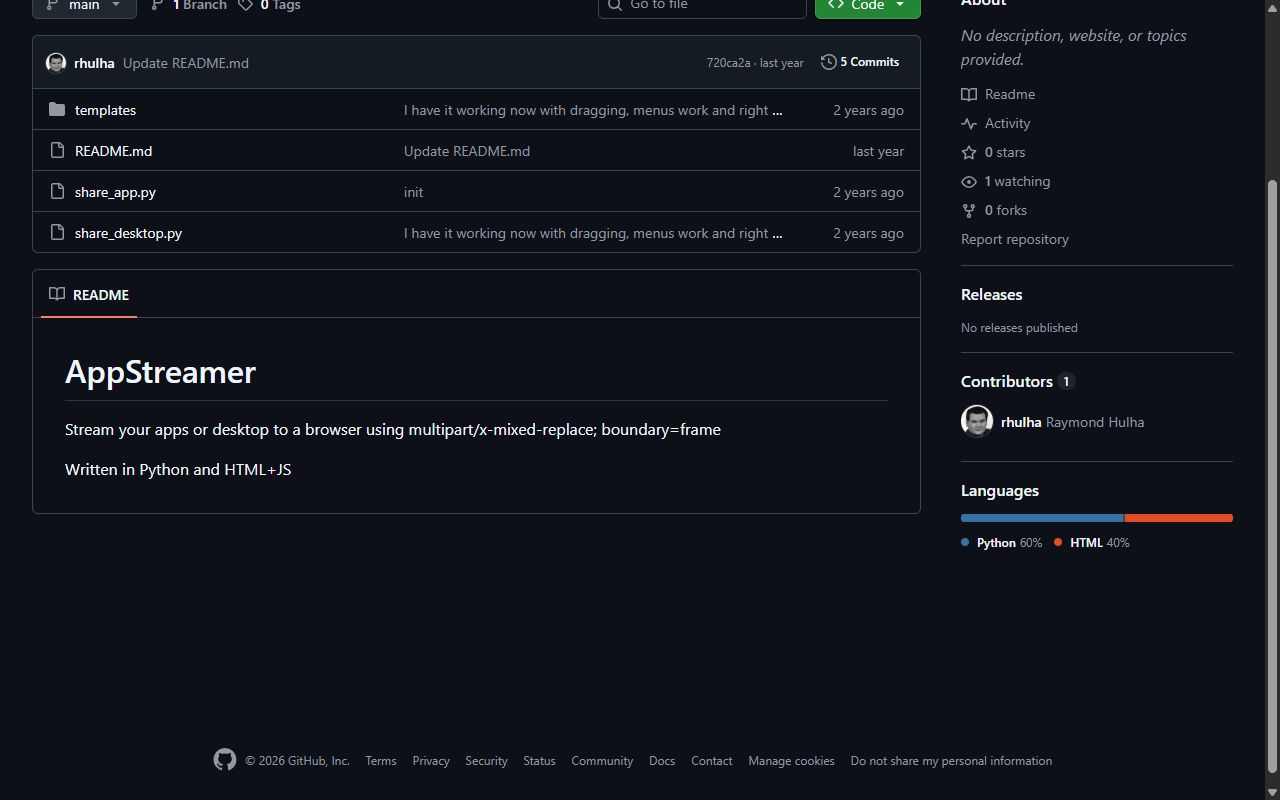1280x800 pixels.
Task: Click the red HTML segment of language bar
Action: 1179,518
